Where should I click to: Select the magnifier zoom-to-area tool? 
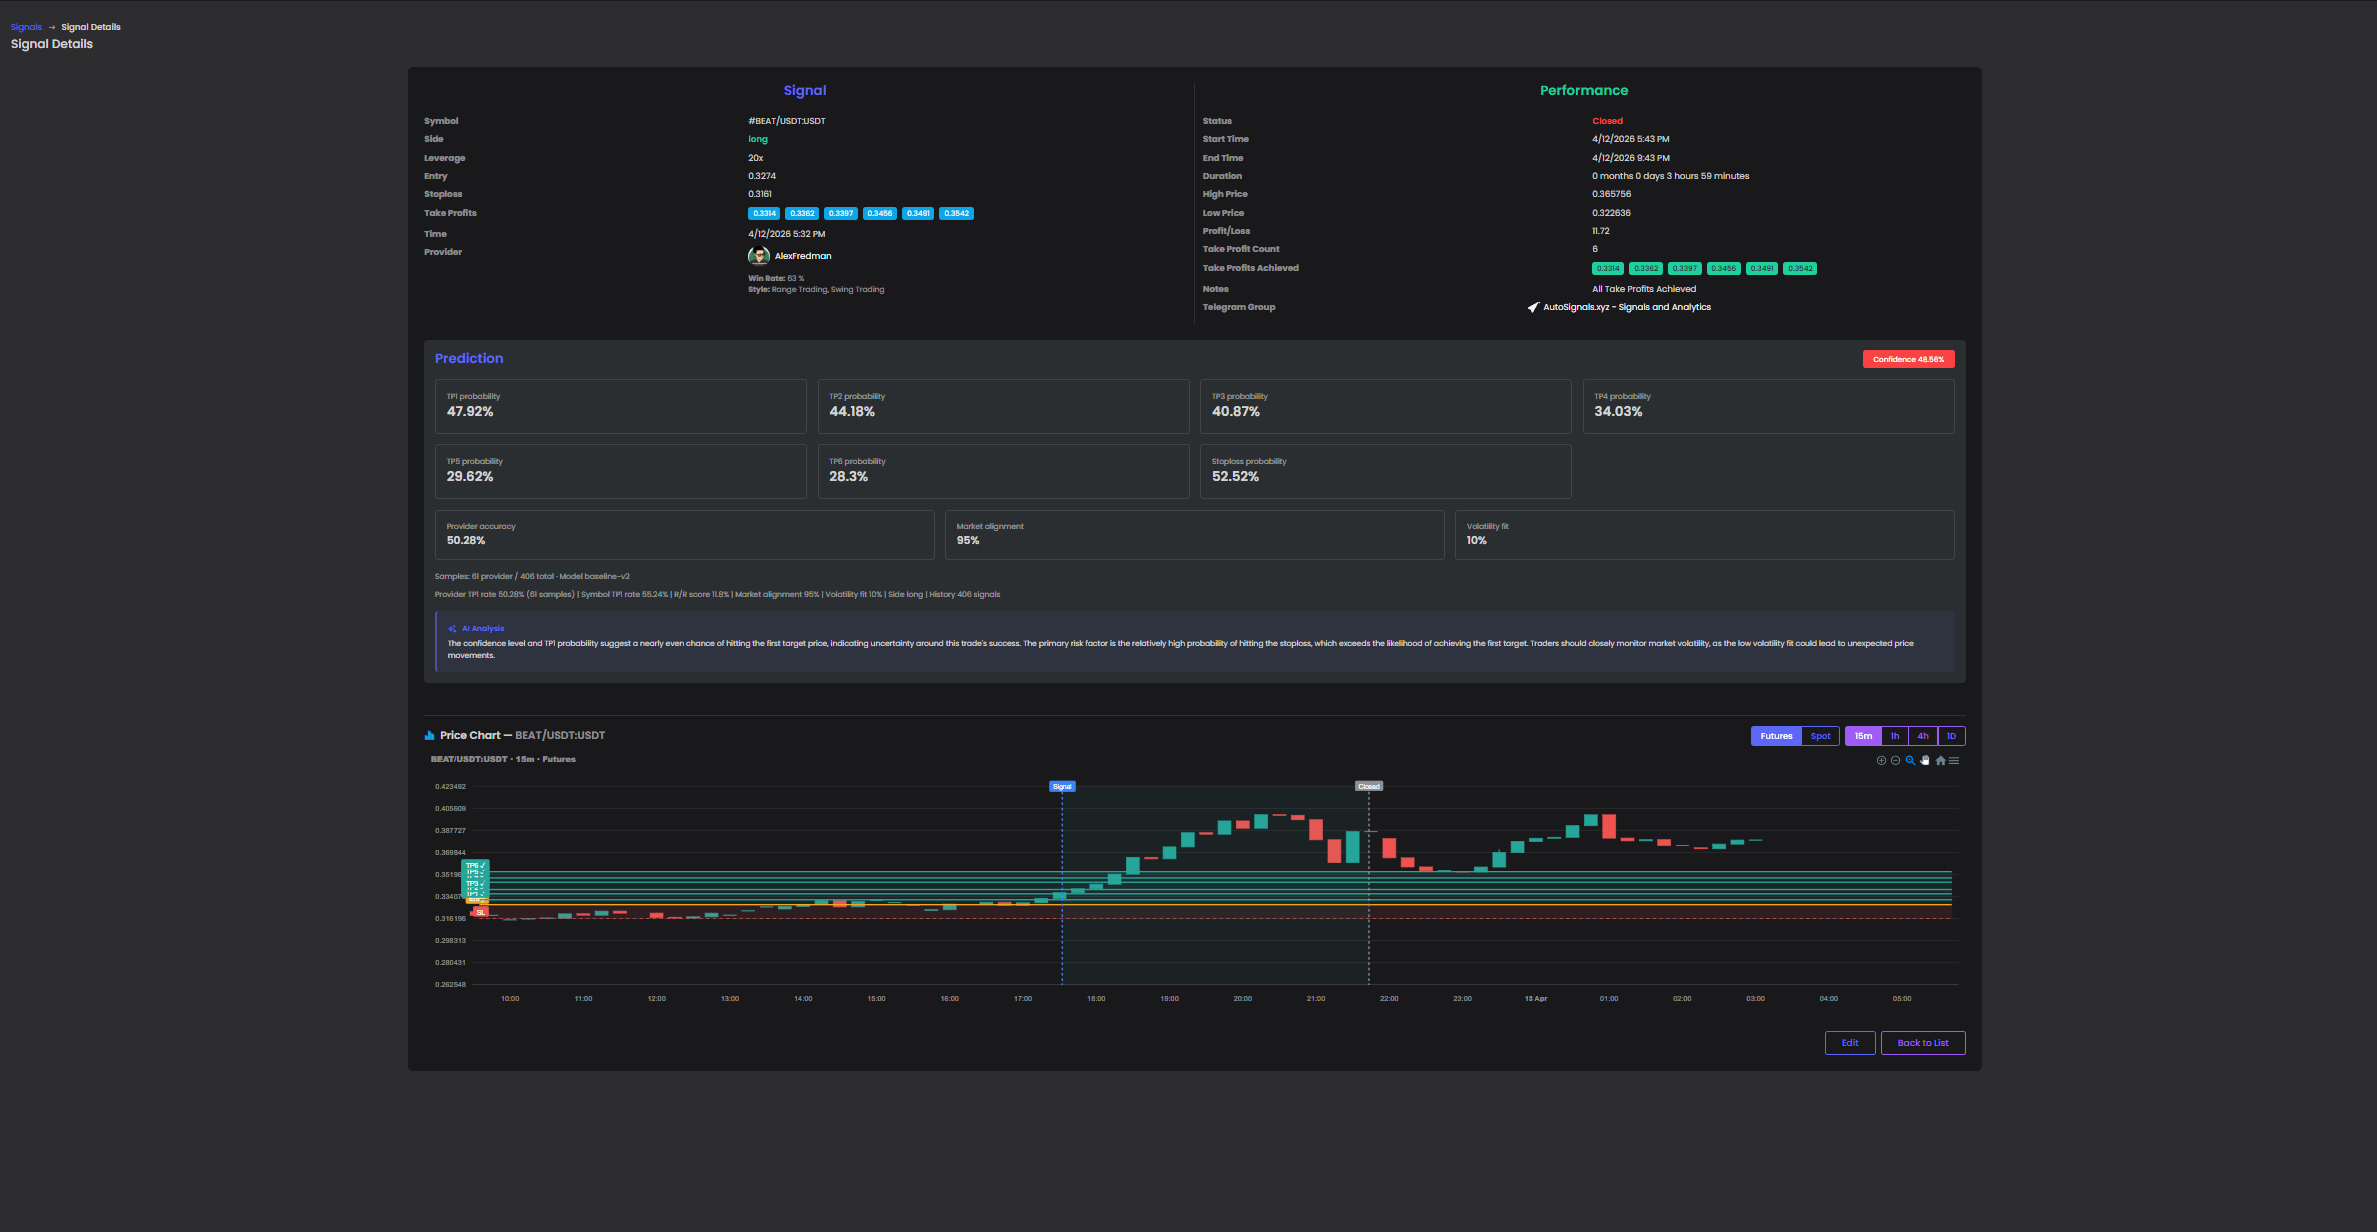tap(1910, 760)
